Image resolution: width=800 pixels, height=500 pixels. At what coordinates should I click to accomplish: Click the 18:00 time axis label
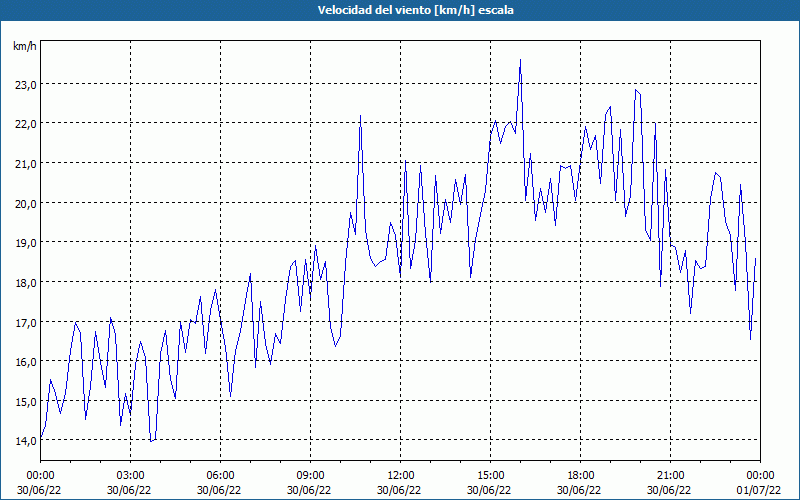(x=581, y=476)
